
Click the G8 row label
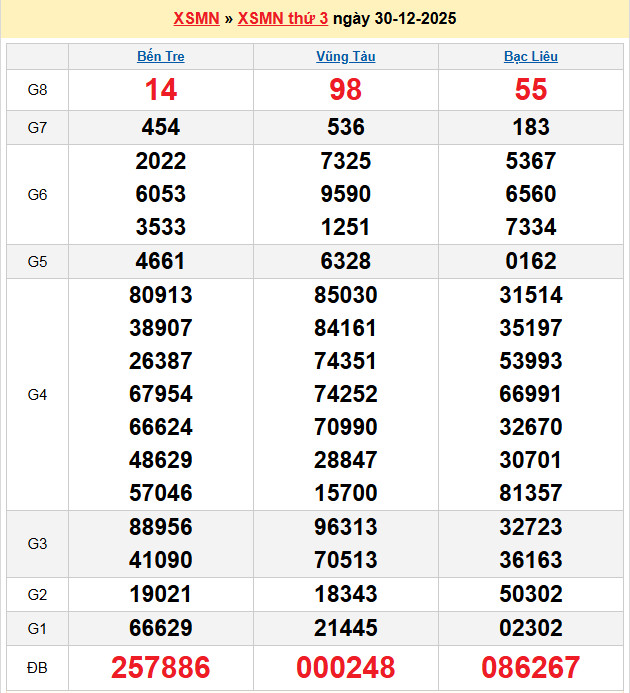pos(37,90)
